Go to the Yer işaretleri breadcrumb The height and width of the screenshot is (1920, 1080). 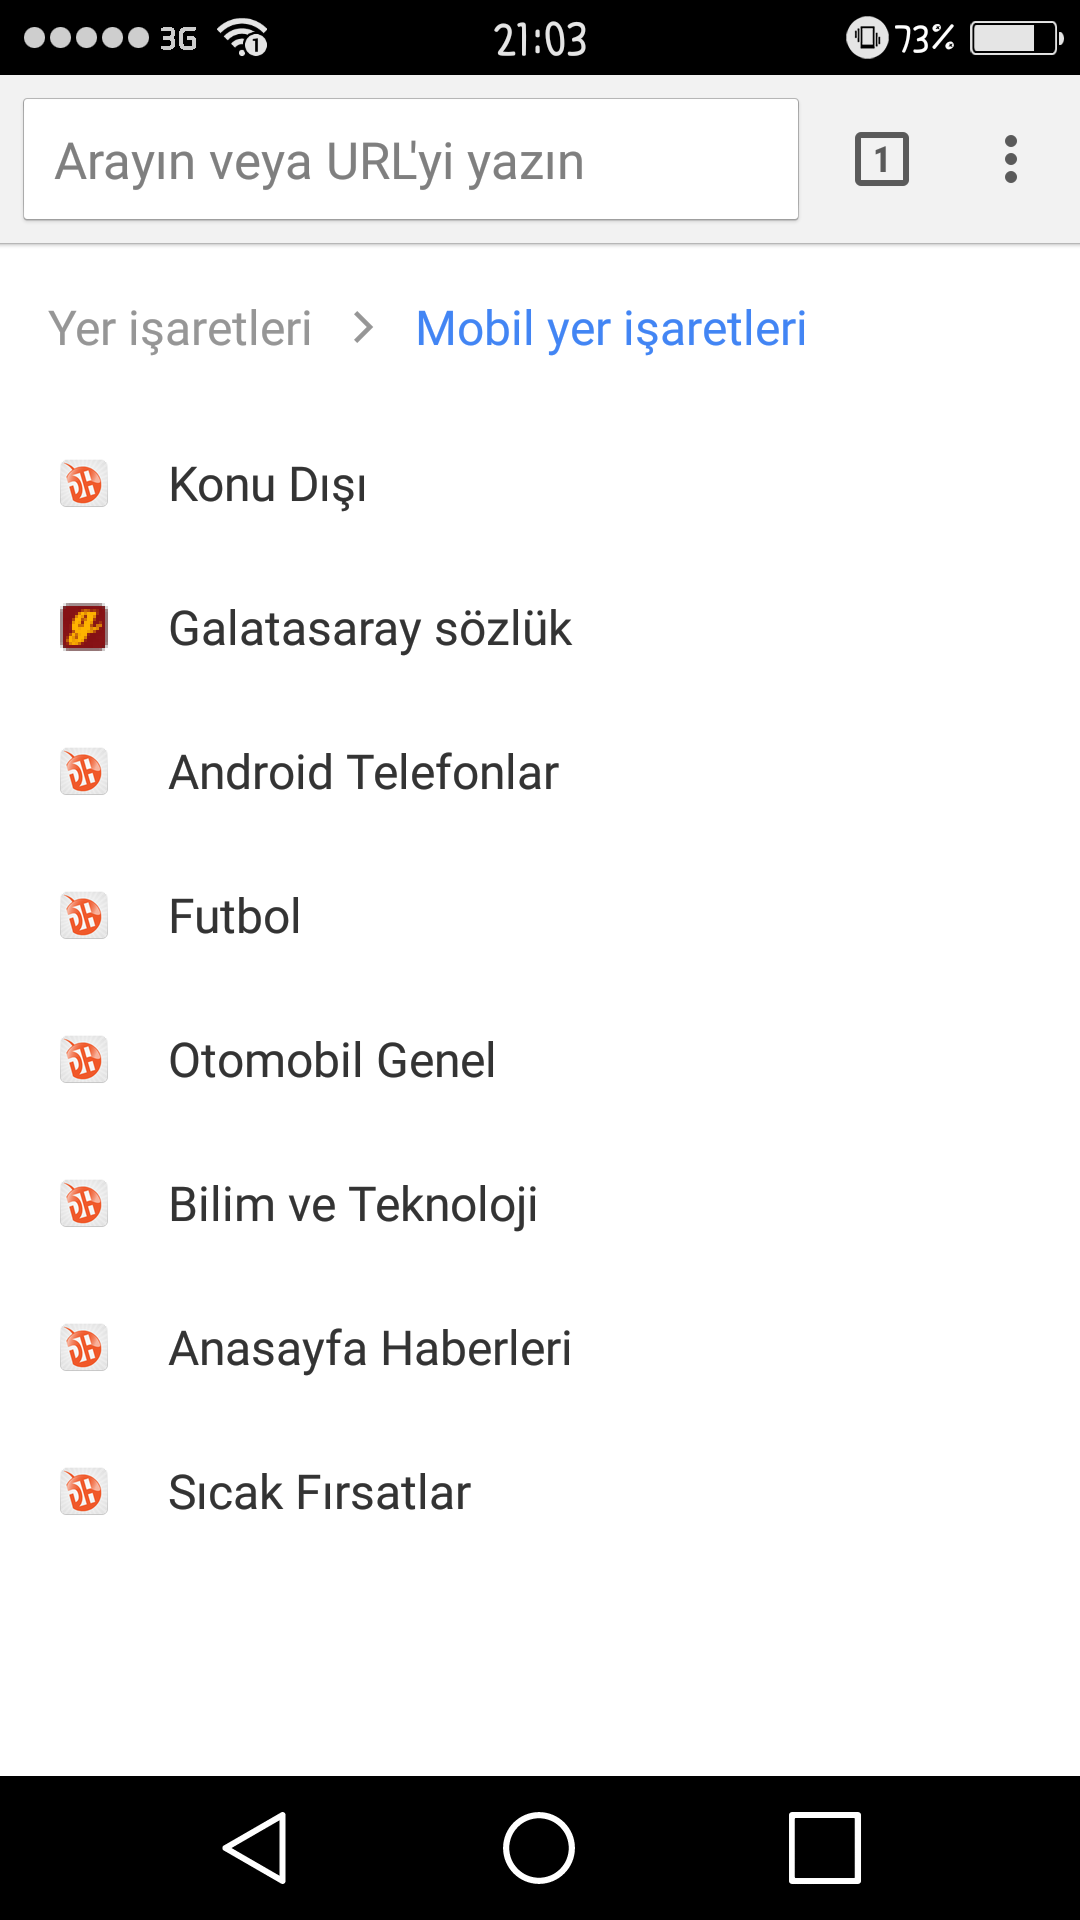coord(180,329)
